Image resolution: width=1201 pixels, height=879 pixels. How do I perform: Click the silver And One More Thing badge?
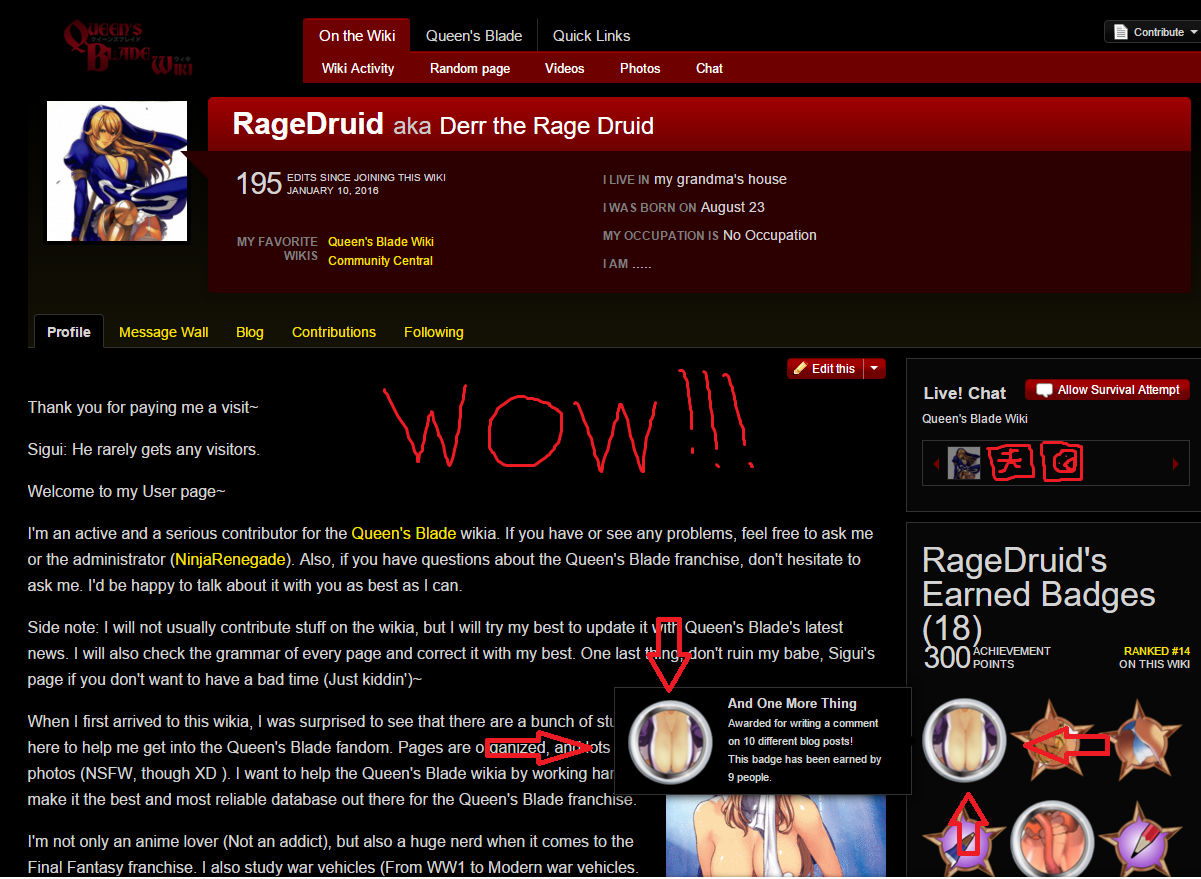[x=963, y=741]
